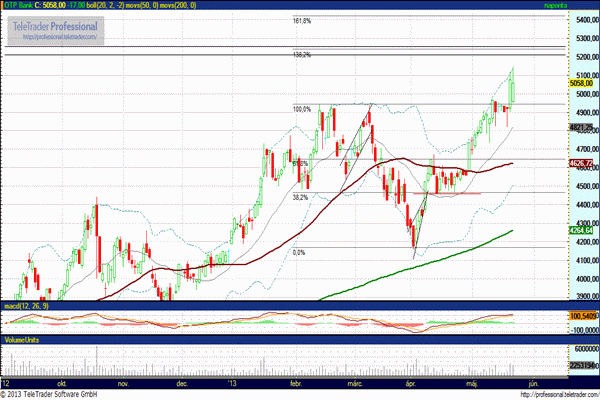Click the 100,5409 MACD value tag
The image size is (600, 400).
point(583,316)
